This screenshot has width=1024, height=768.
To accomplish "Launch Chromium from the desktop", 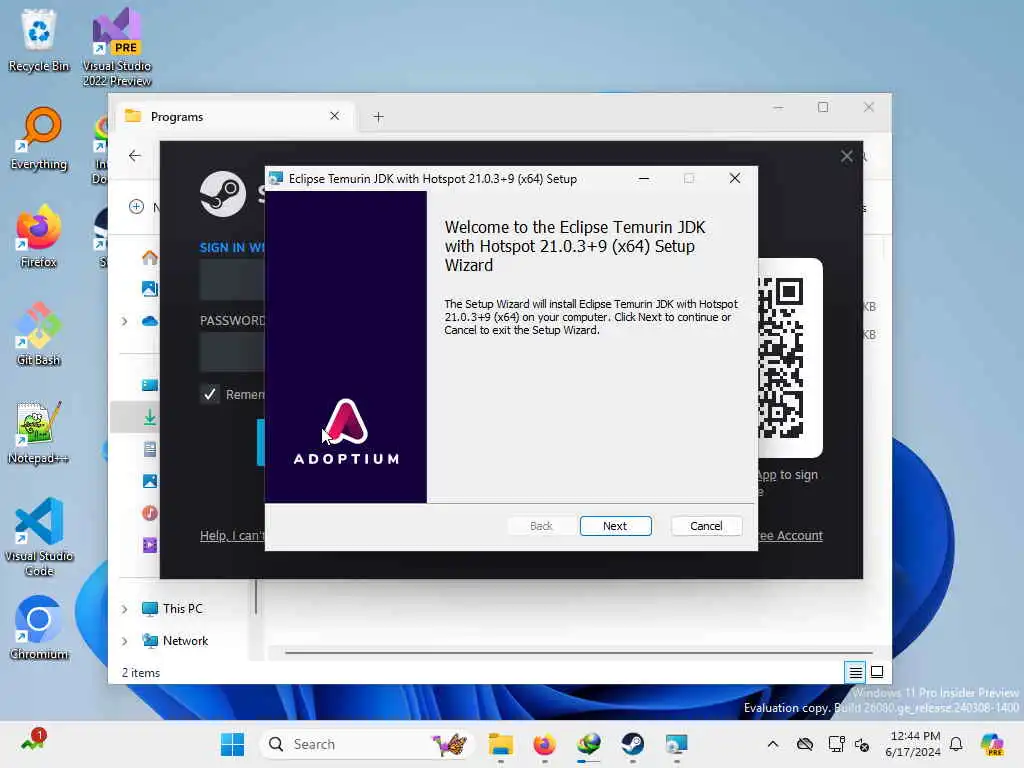I will coord(39,628).
